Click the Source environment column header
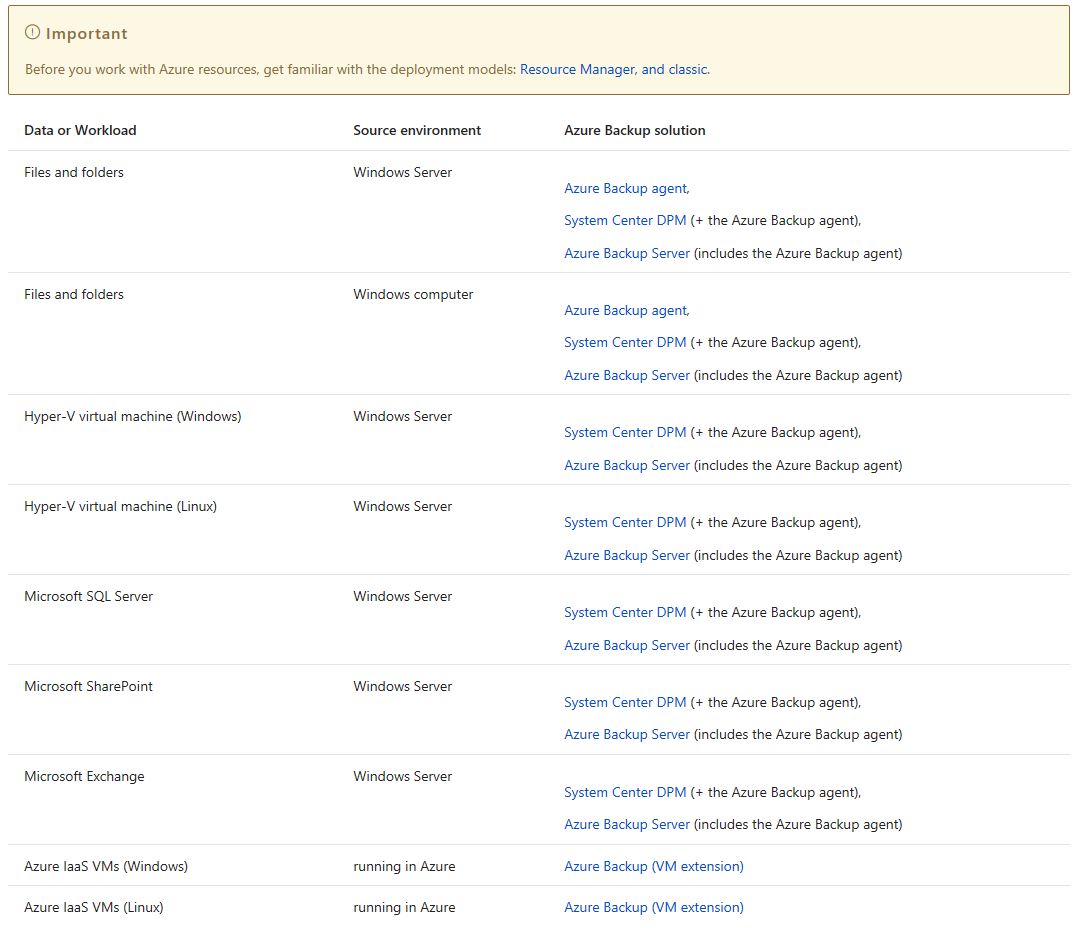The width and height of the screenshot is (1077, 941). click(417, 131)
